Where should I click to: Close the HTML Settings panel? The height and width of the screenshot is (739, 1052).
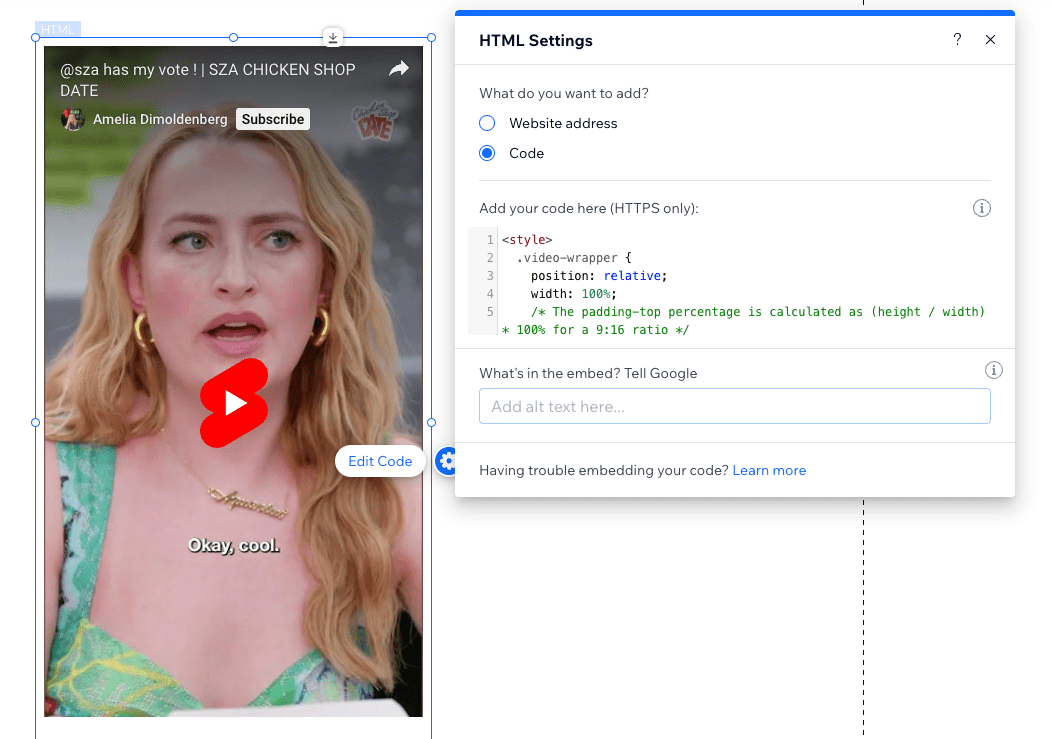click(990, 40)
